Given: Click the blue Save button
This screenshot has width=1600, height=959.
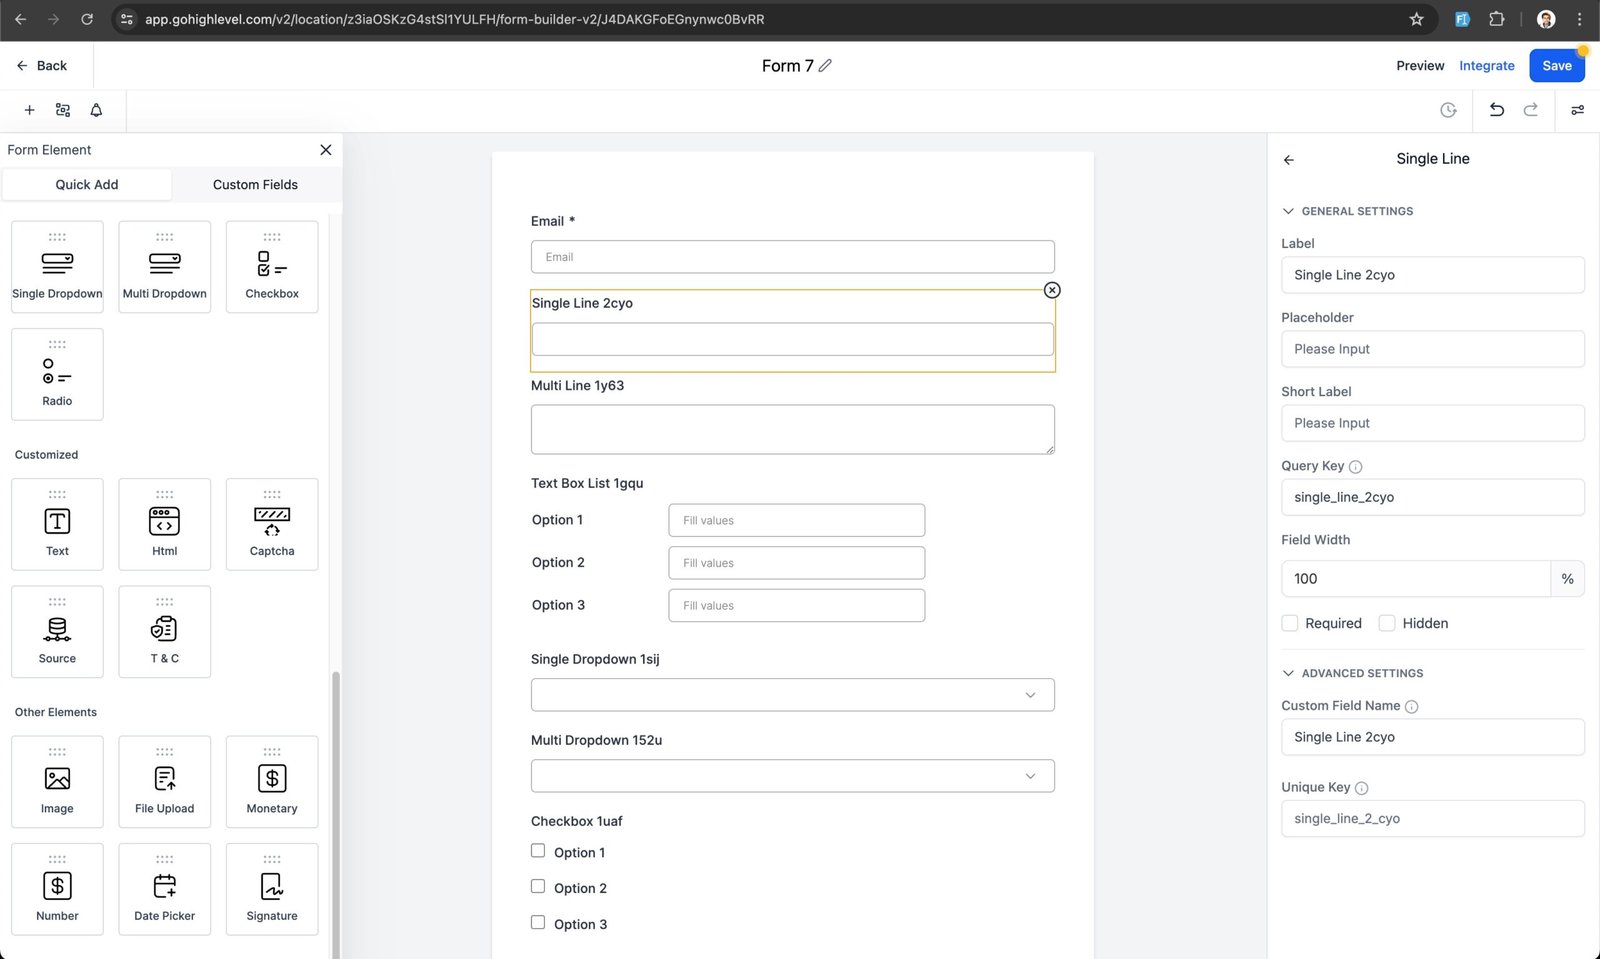Looking at the screenshot, I should (1556, 66).
